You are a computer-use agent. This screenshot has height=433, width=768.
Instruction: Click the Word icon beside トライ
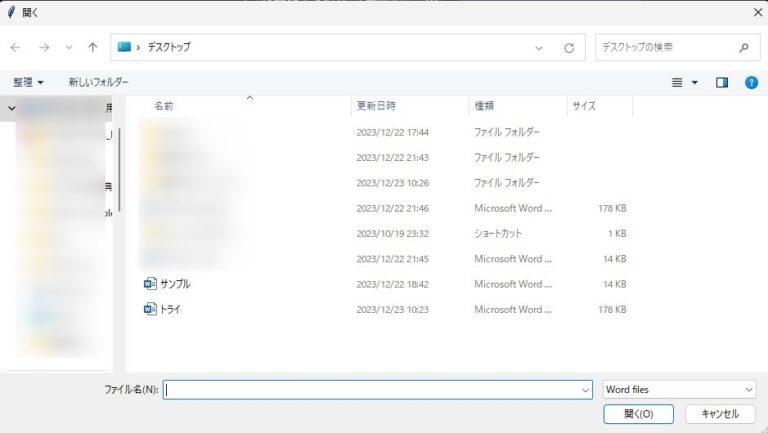pyautogui.click(x=150, y=310)
